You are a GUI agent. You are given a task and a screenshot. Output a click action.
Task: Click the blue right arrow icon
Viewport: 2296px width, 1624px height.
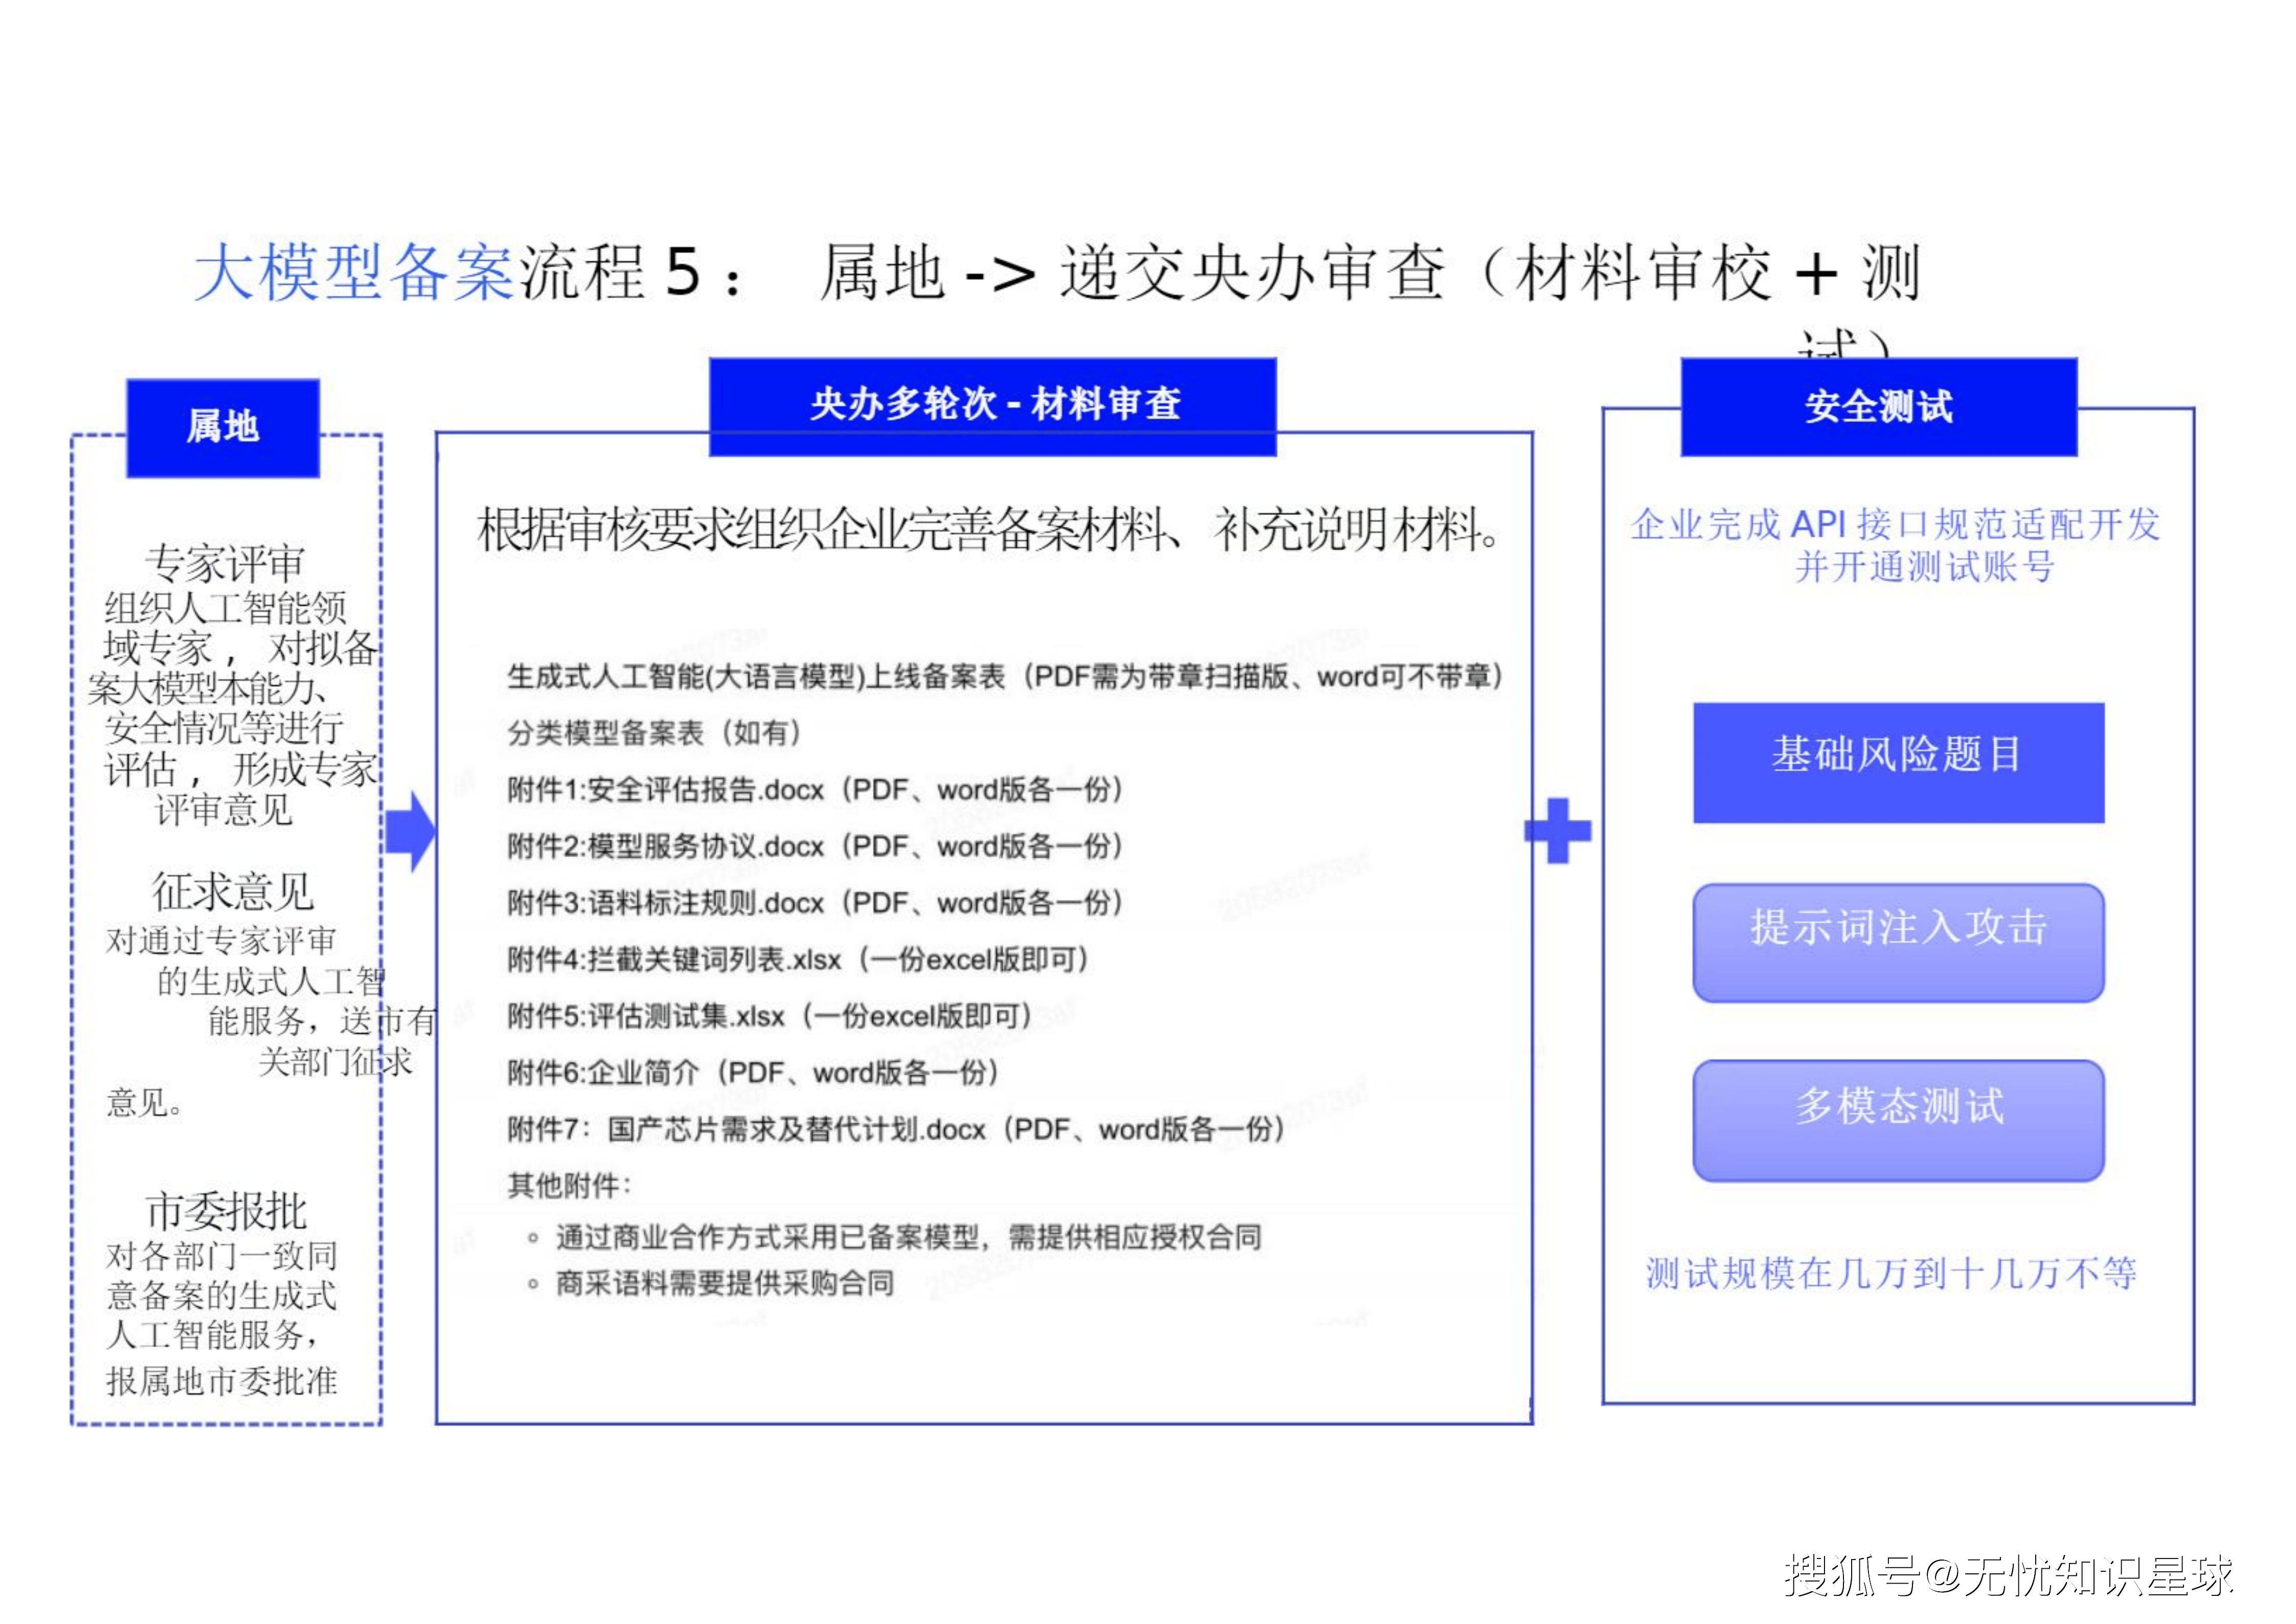pos(411,831)
